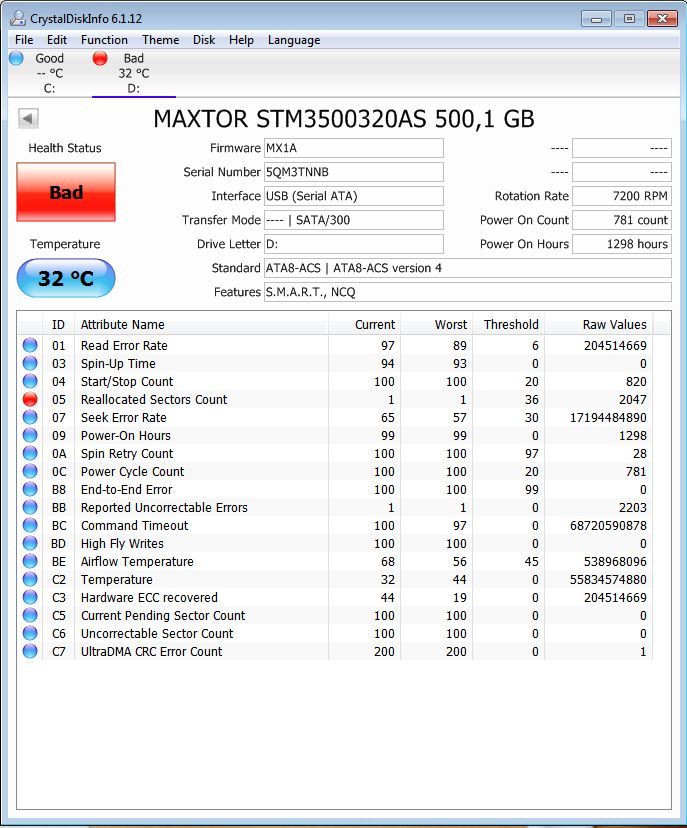The width and height of the screenshot is (687, 828).
Task: Click the status orb for Spin-Up Time
Action: pyautogui.click(x=30, y=363)
